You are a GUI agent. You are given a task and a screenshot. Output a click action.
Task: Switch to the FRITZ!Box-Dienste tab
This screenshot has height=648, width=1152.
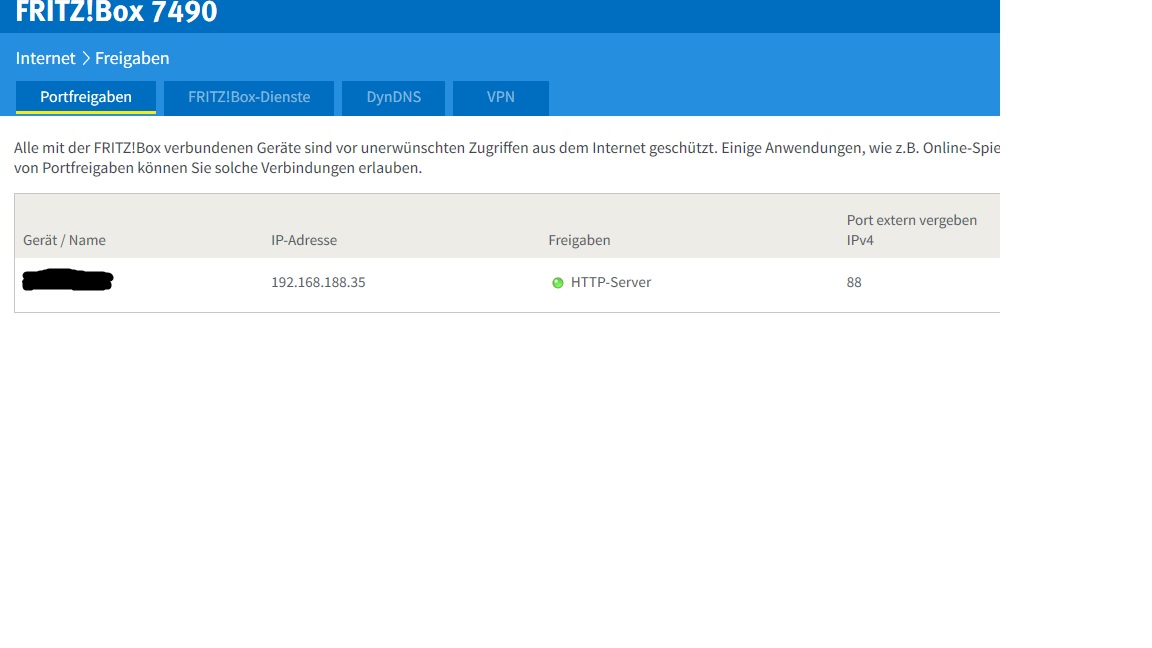pyautogui.click(x=249, y=98)
